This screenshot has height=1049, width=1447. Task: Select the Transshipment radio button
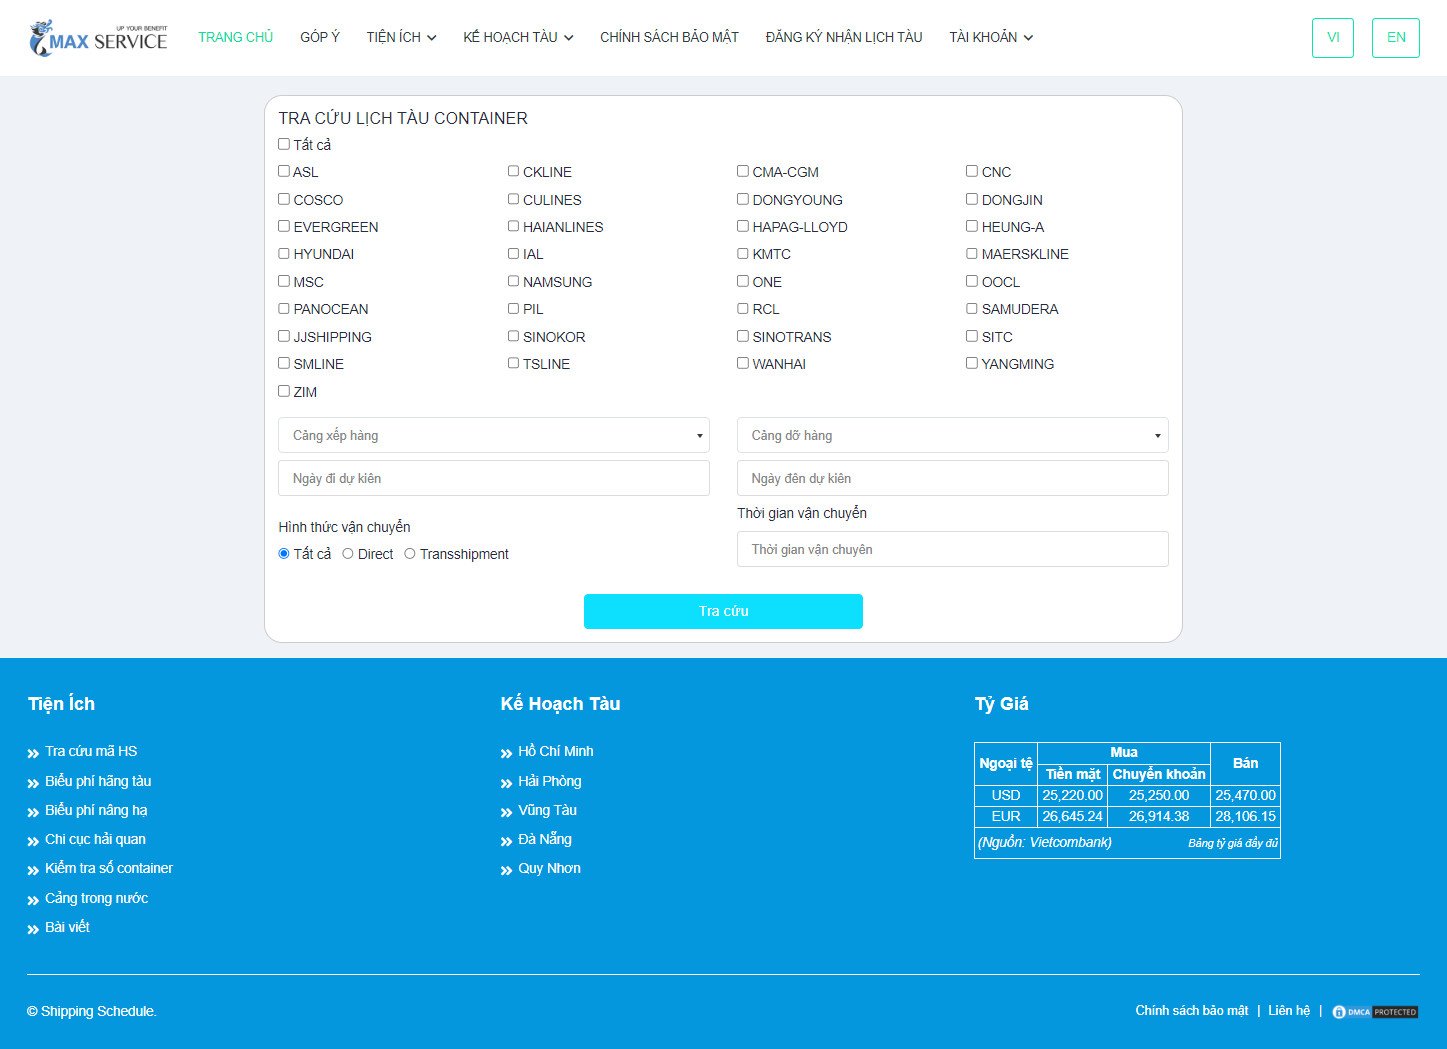(x=410, y=553)
